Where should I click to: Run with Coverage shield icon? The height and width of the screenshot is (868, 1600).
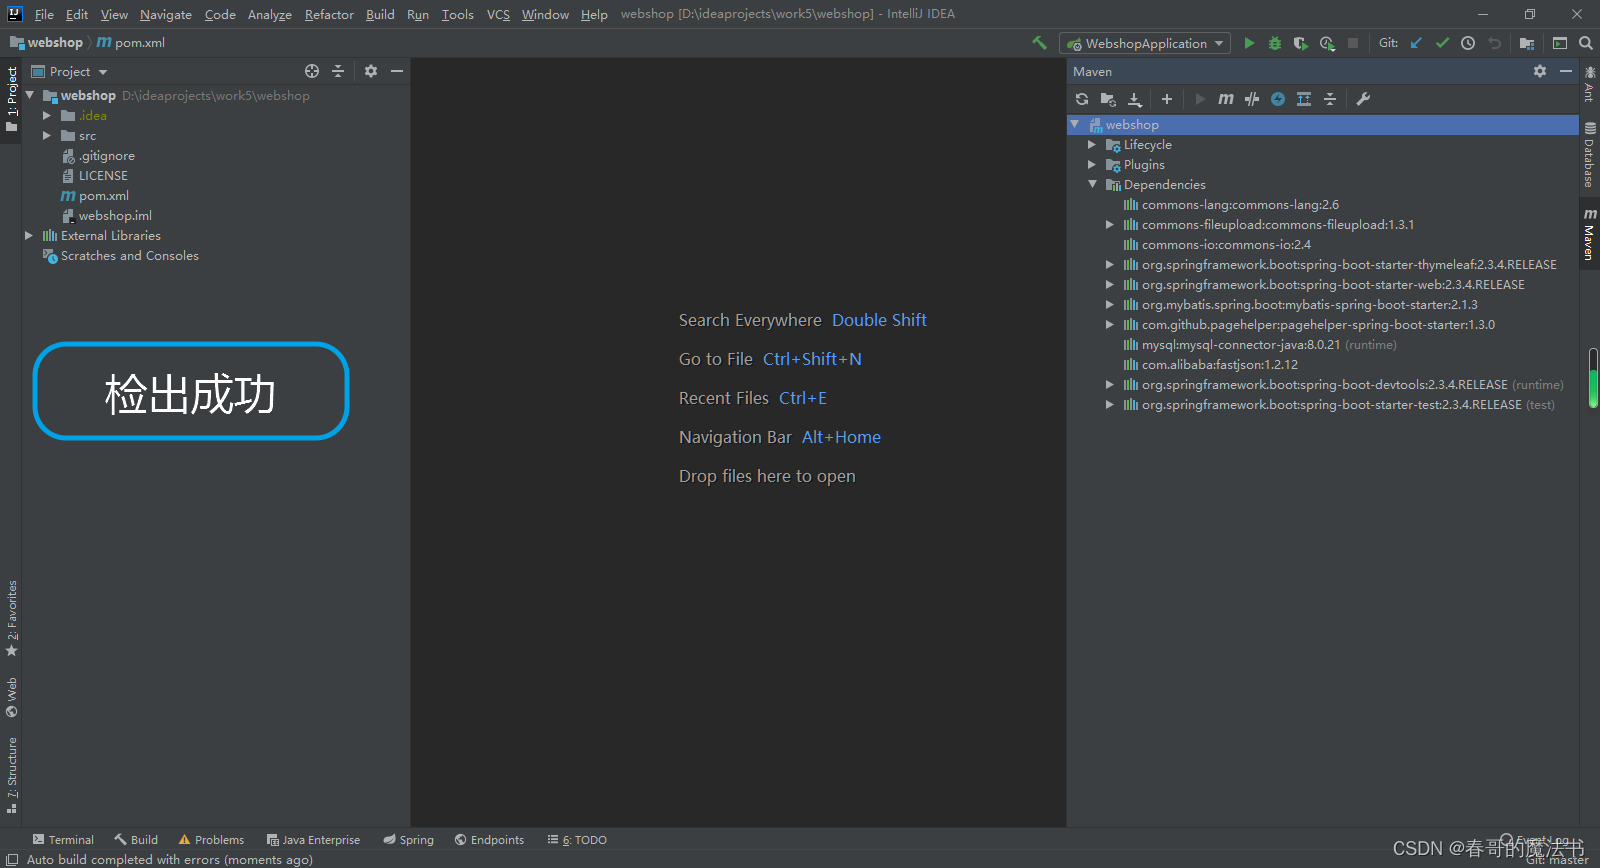(x=1300, y=43)
